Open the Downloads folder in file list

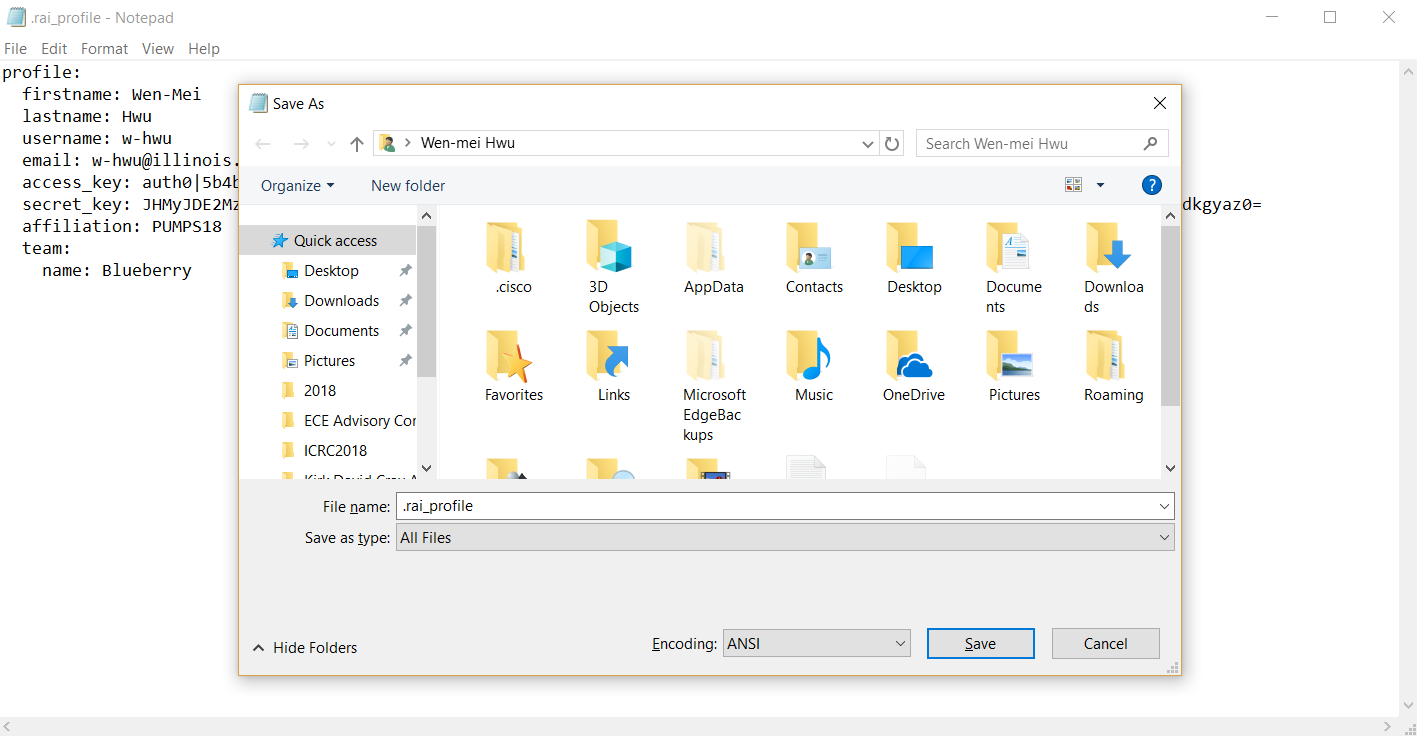pyautogui.click(x=1114, y=267)
